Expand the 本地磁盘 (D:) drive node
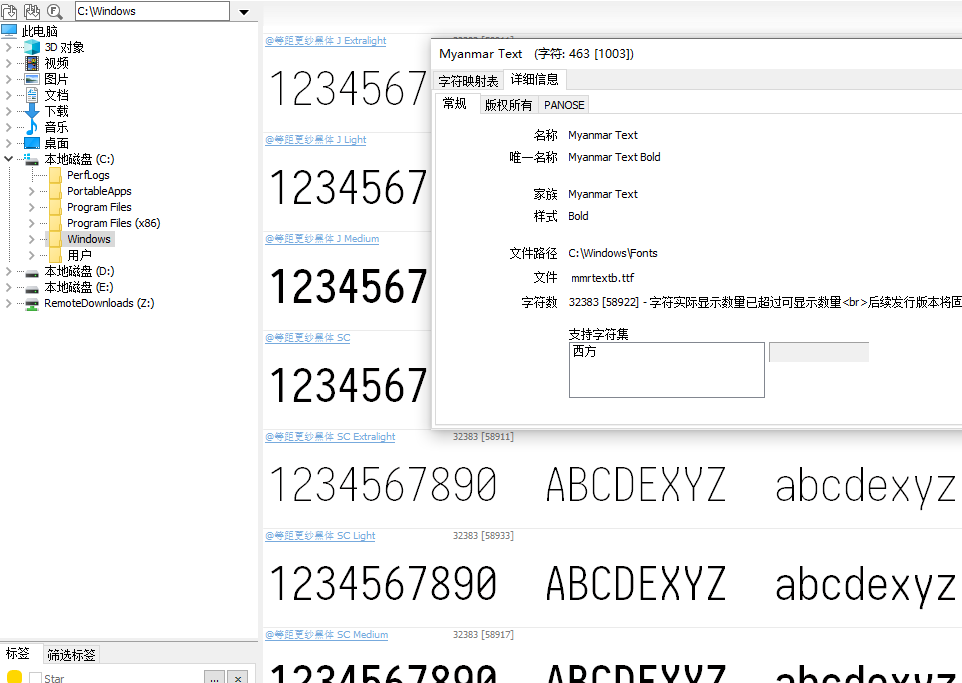This screenshot has height=683, width=962. (9, 271)
